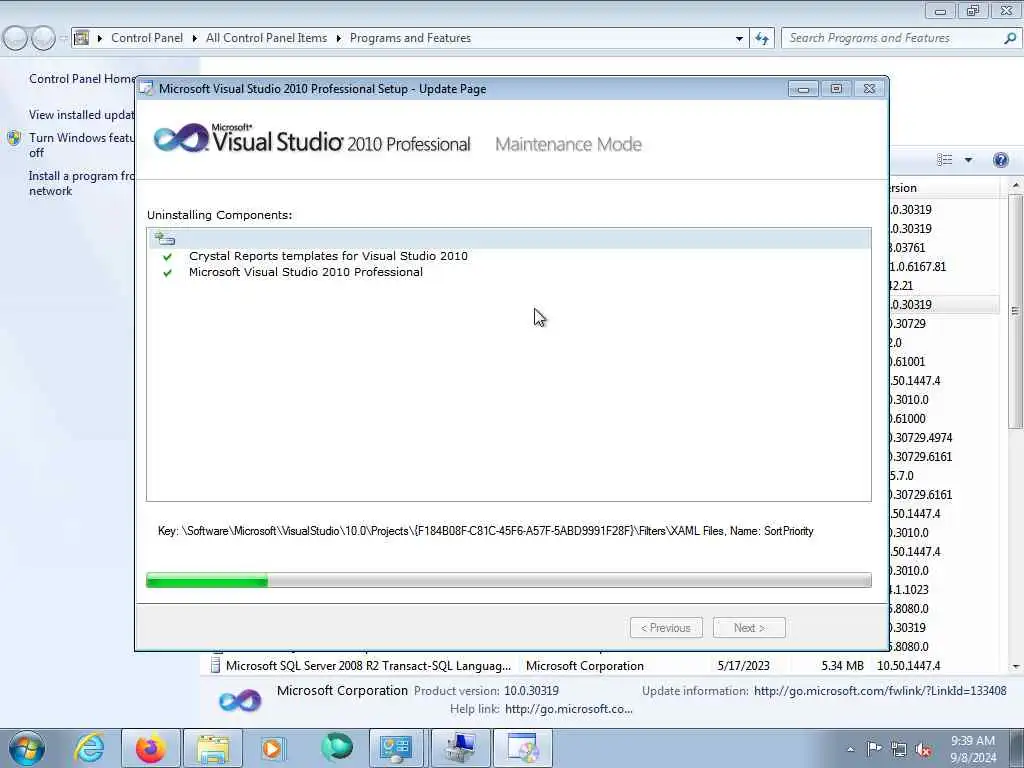Open View installed updates link
The height and width of the screenshot is (768, 1024).
point(81,114)
